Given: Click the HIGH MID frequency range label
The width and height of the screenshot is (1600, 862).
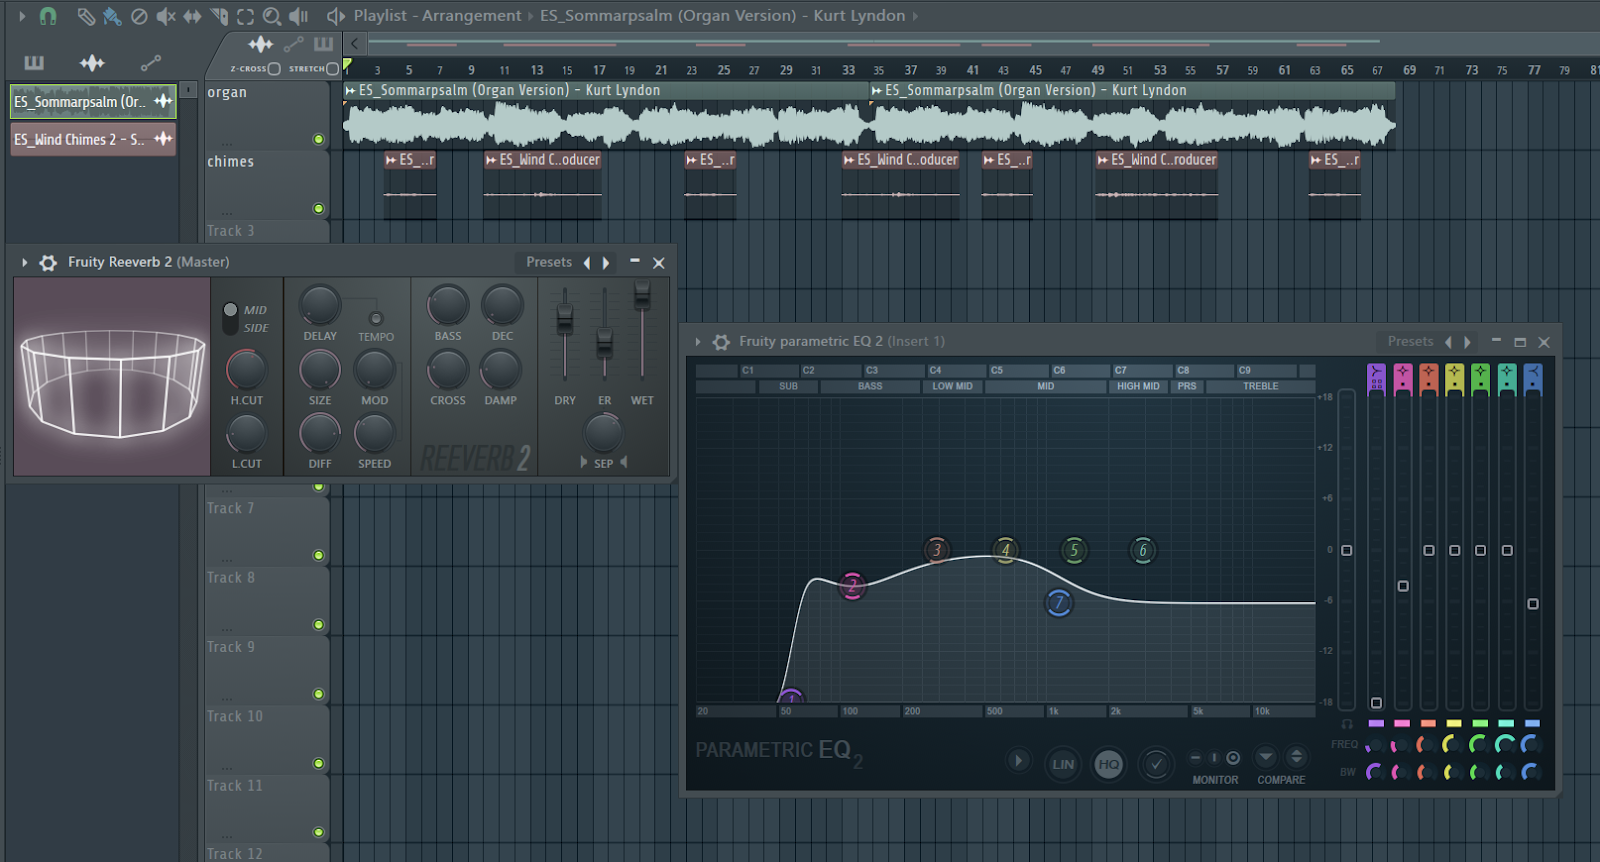Looking at the screenshot, I should [x=1138, y=386].
